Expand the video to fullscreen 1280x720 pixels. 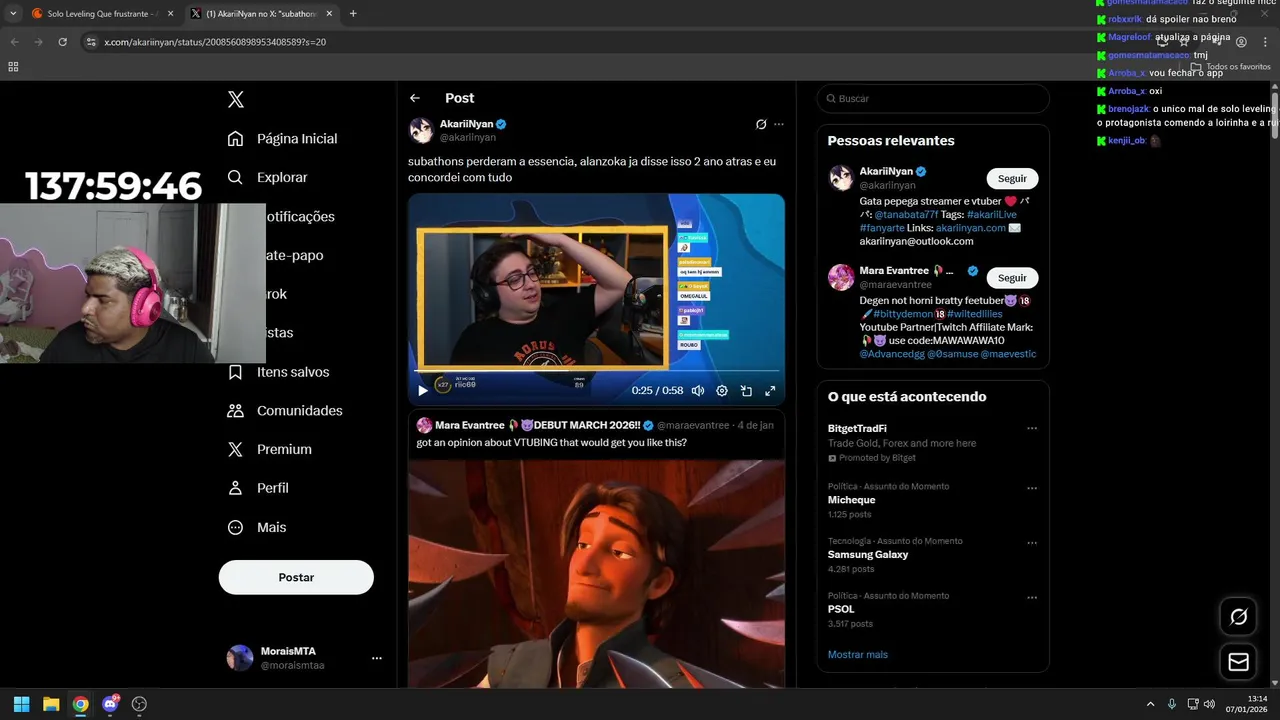click(x=770, y=391)
